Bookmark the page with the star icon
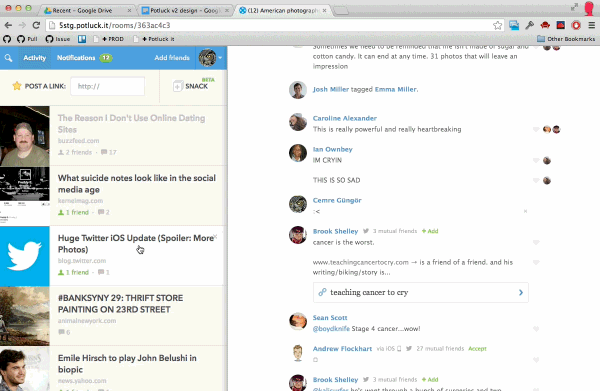 [x=497, y=25]
